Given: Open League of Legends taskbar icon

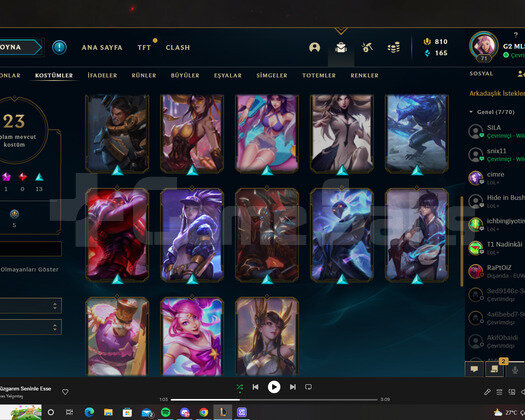Looking at the screenshot, I should pyautogui.click(x=223, y=412).
